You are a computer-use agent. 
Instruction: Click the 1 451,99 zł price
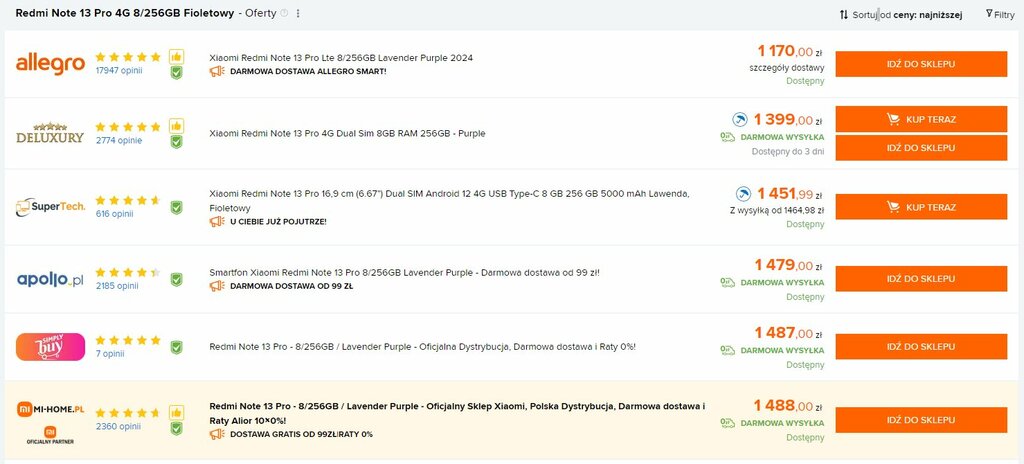(x=791, y=193)
